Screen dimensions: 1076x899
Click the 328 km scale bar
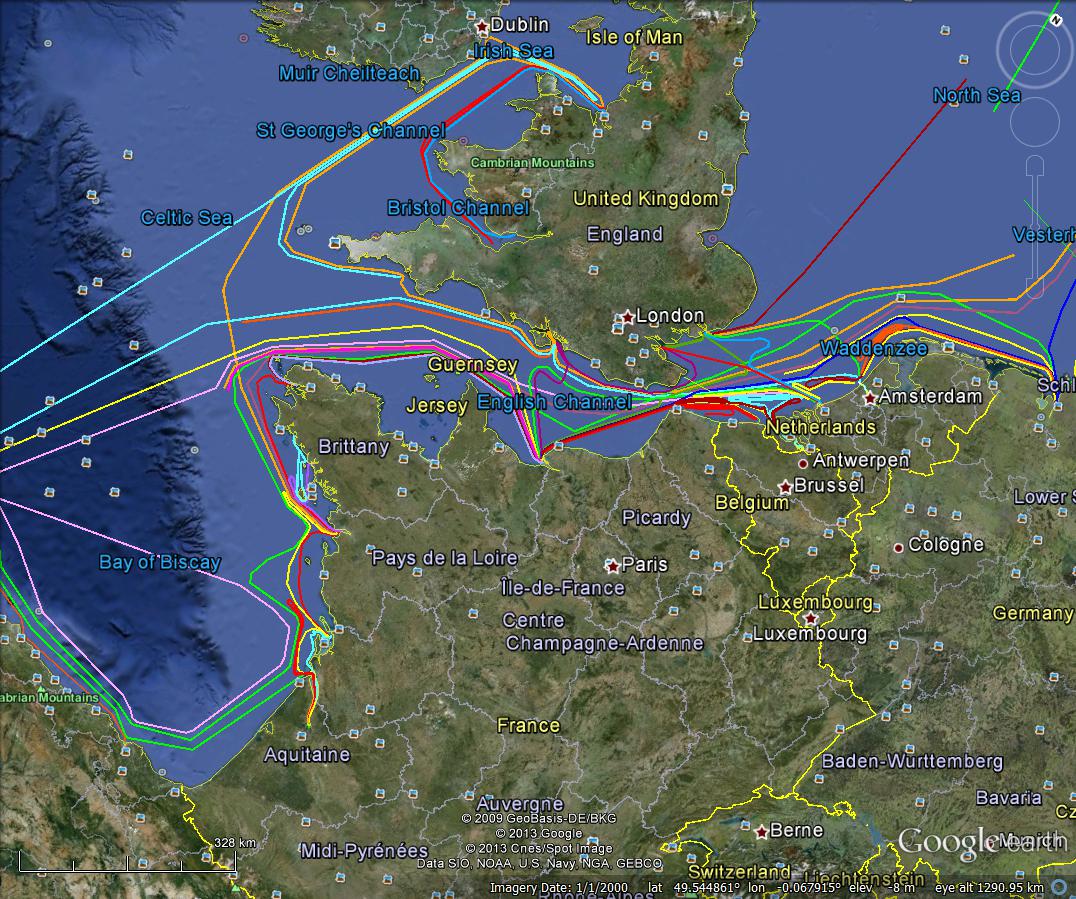[x=126, y=859]
